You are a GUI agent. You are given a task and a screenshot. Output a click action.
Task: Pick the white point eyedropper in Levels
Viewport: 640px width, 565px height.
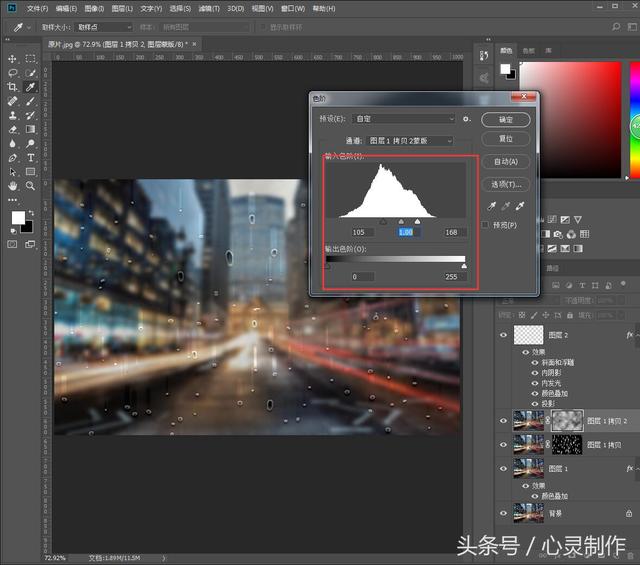pyautogui.click(x=518, y=206)
